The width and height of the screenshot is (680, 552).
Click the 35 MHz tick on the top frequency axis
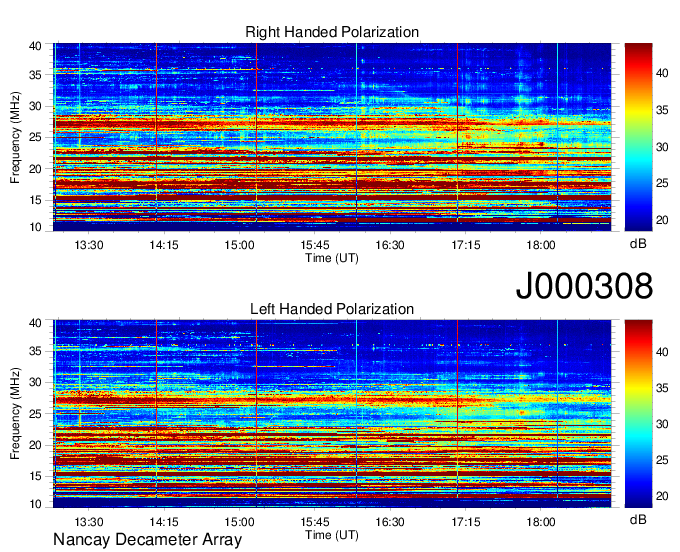pyautogui.click(x=35, y=75)
